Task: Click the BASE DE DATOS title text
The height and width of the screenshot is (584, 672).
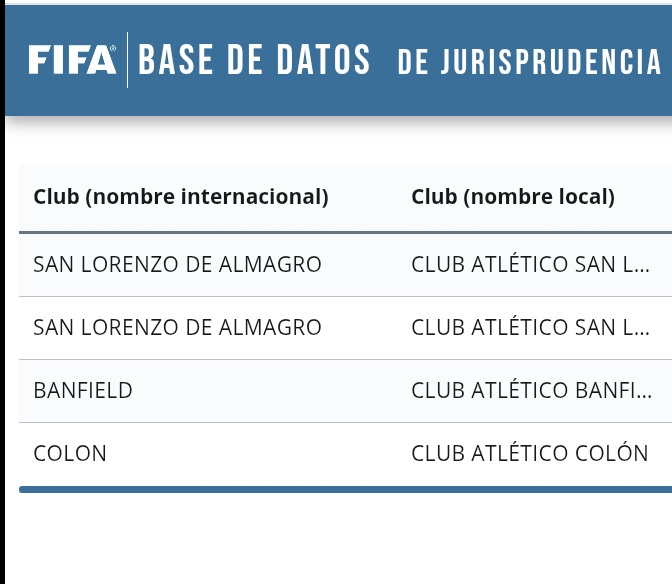Action: tap(254, 60)
